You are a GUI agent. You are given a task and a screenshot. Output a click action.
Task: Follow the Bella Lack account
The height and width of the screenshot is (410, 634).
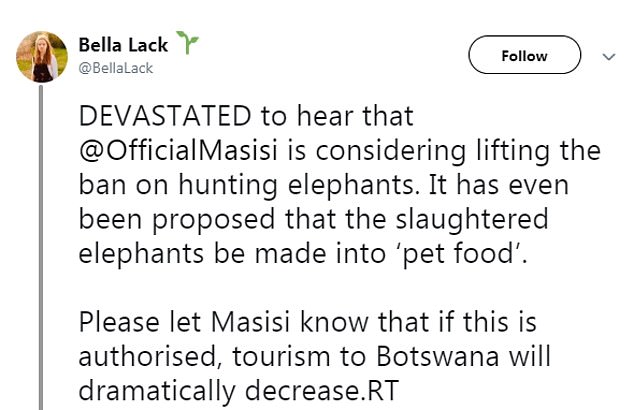pos(524,55)
